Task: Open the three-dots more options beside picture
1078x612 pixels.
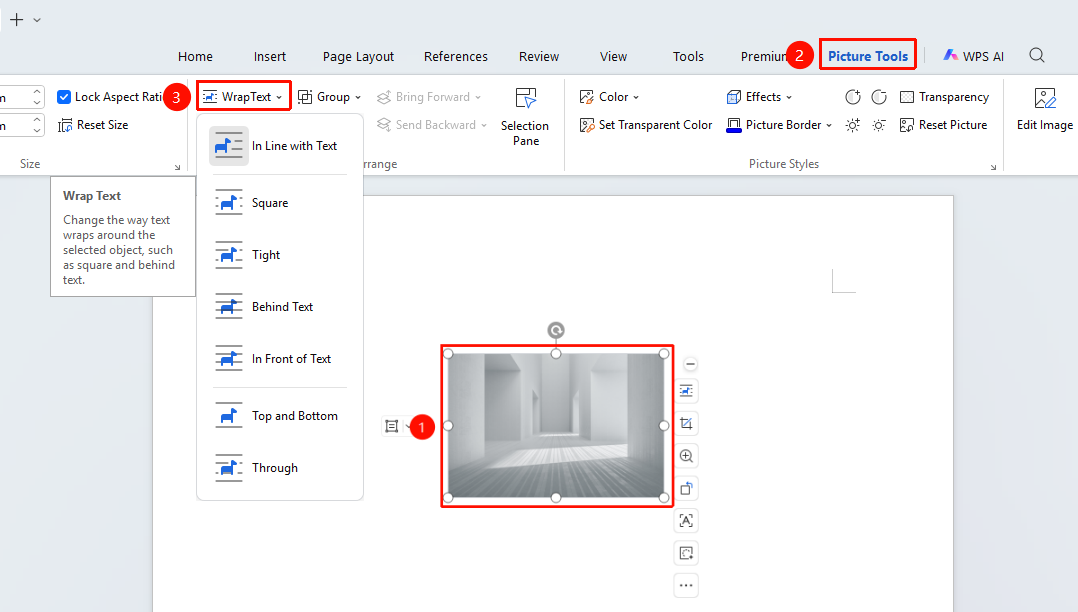Action: tap(686, 585)
